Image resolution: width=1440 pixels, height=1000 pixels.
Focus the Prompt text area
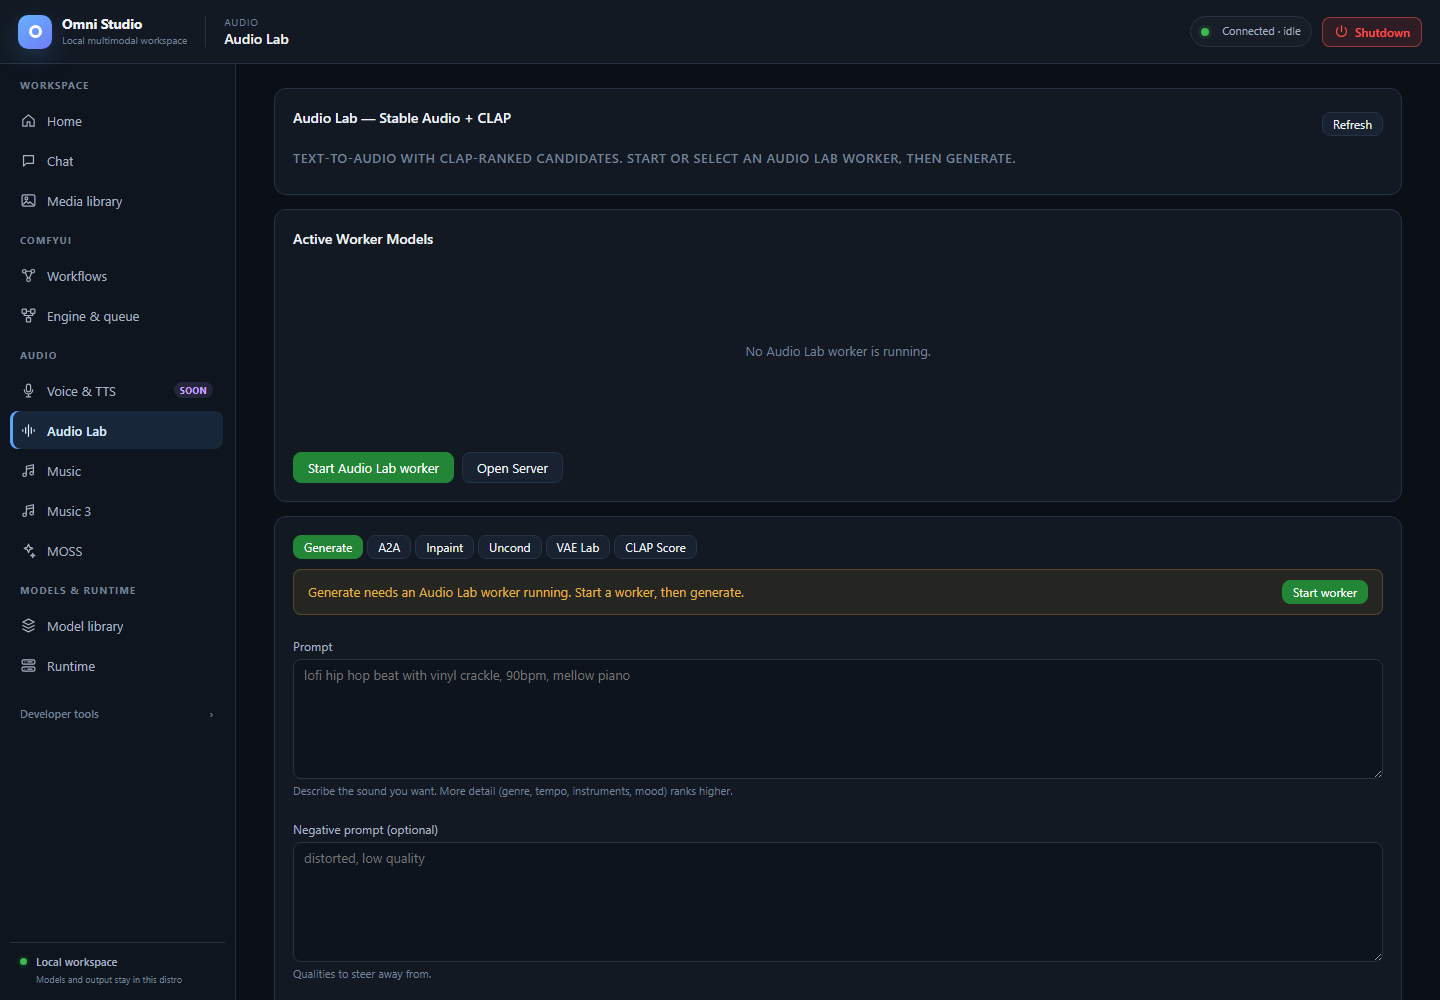pos(838,719)
